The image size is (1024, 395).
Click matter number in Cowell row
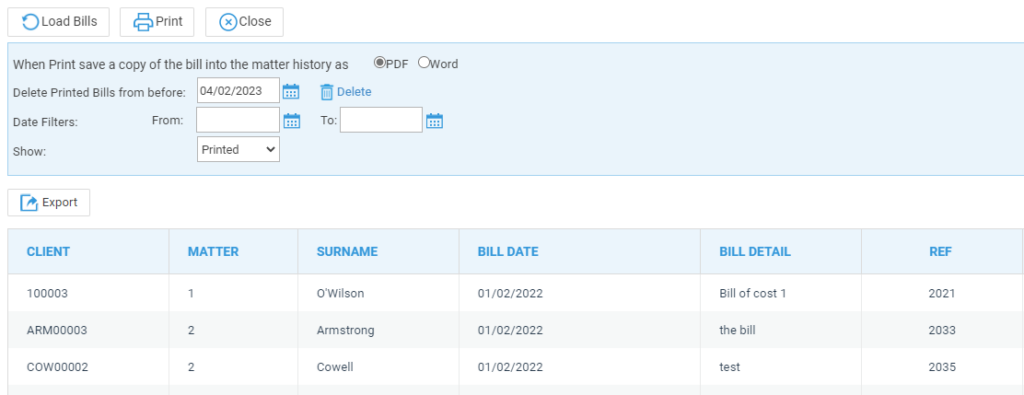191,367
